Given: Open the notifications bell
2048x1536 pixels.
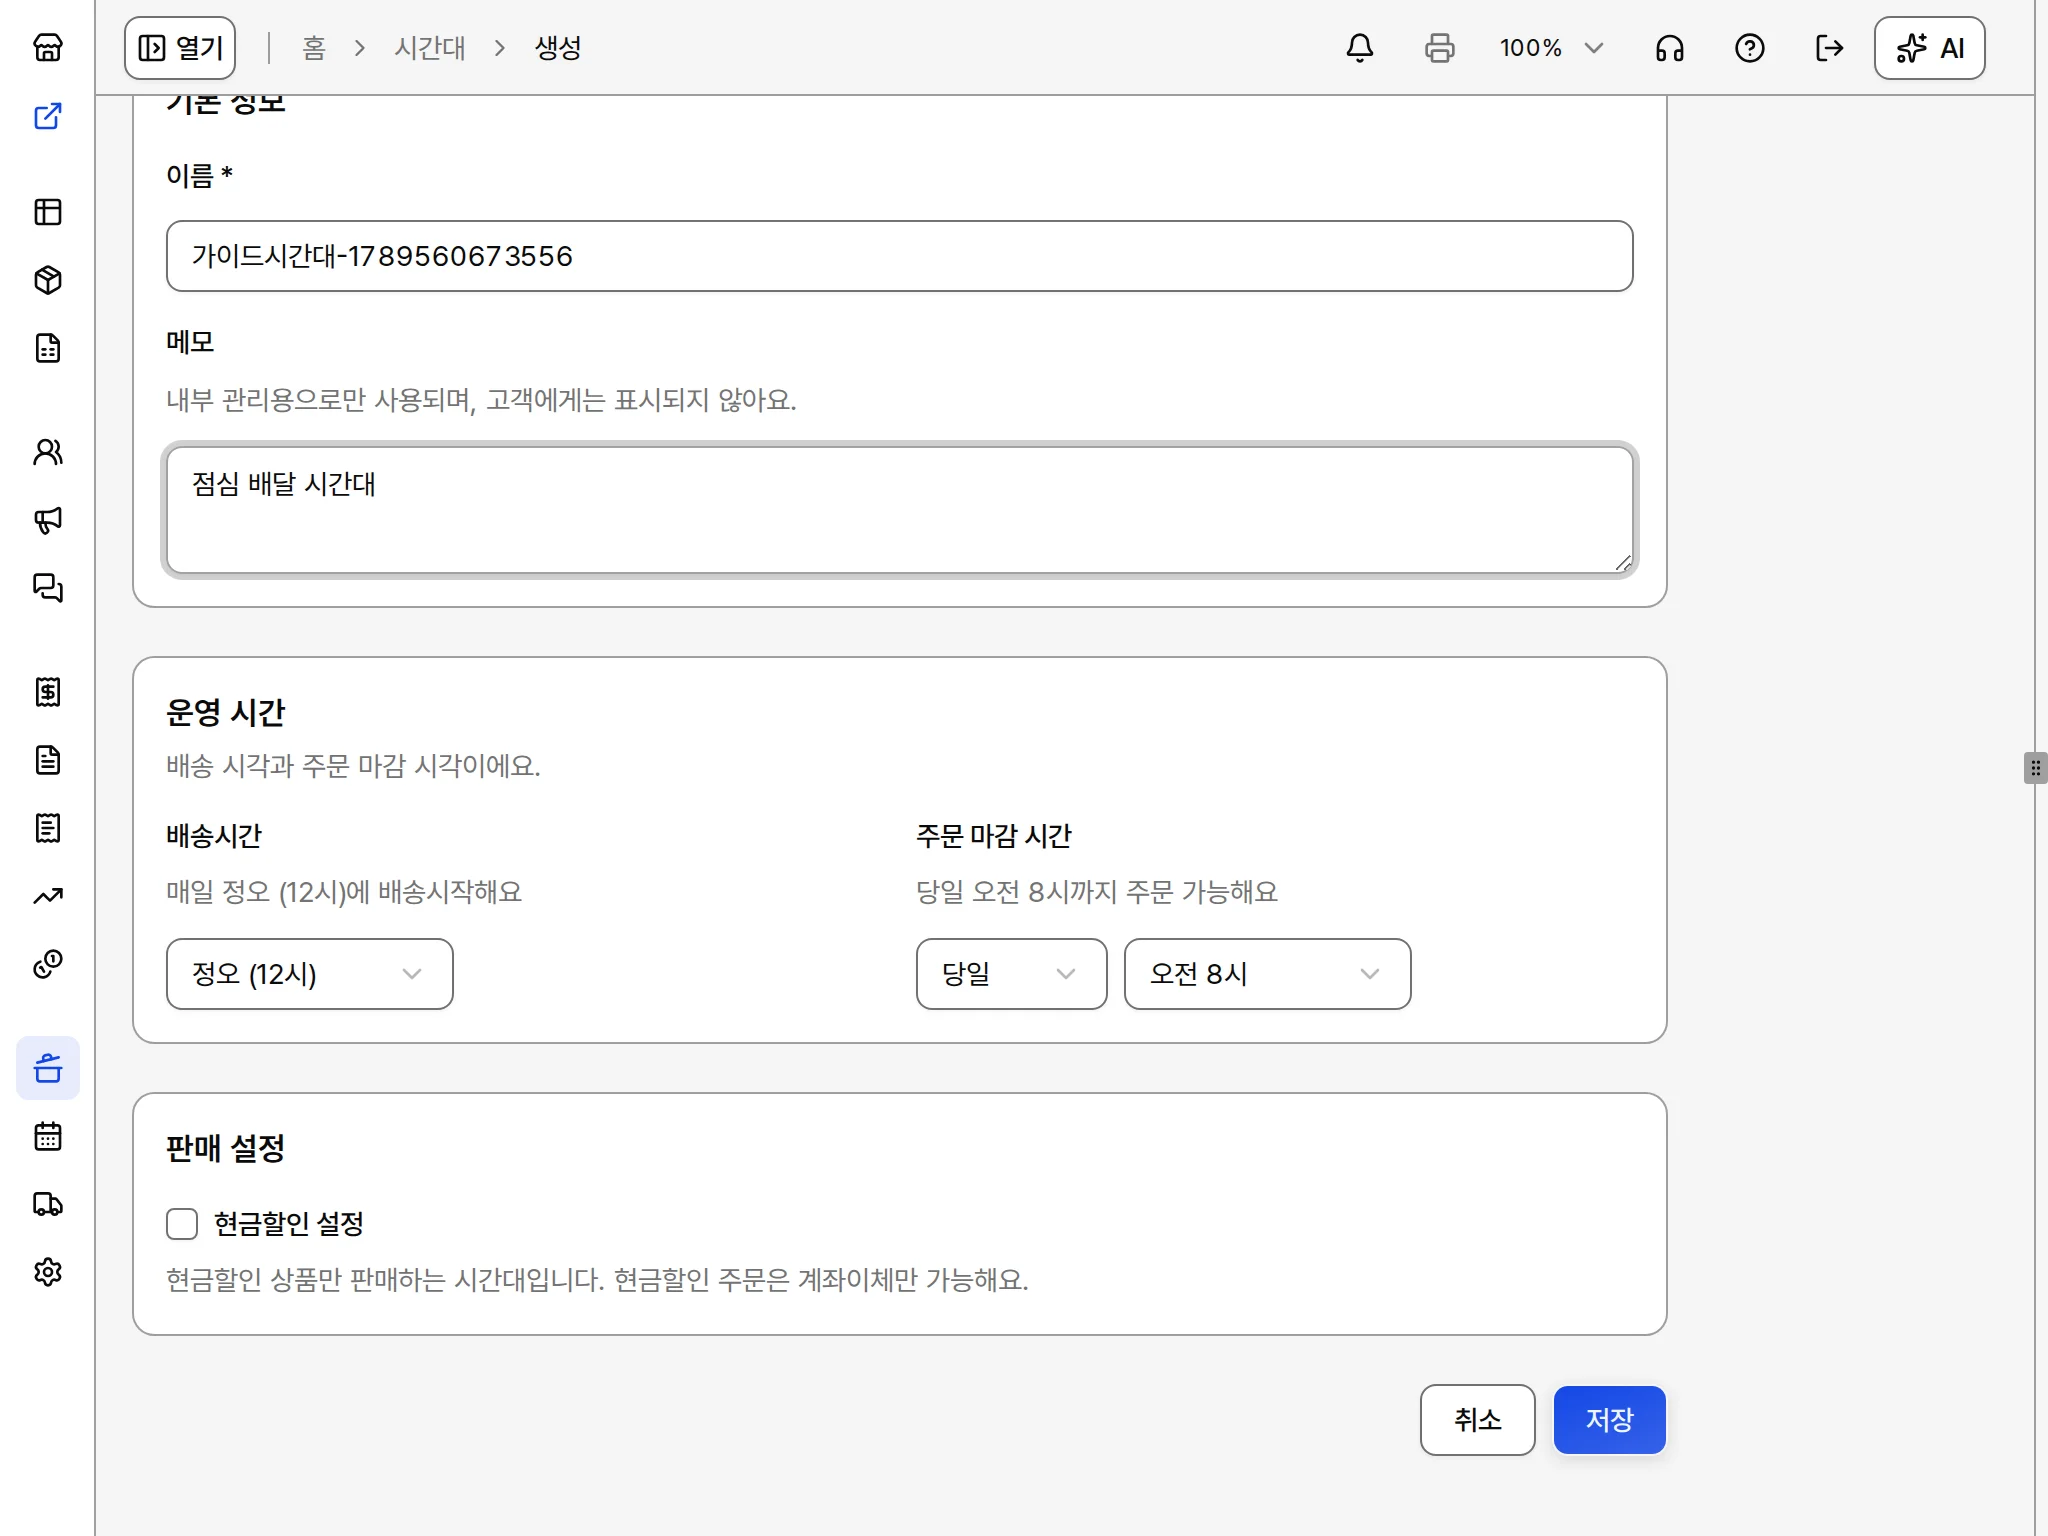Looking at the screenshot, I should (1360, 48).
